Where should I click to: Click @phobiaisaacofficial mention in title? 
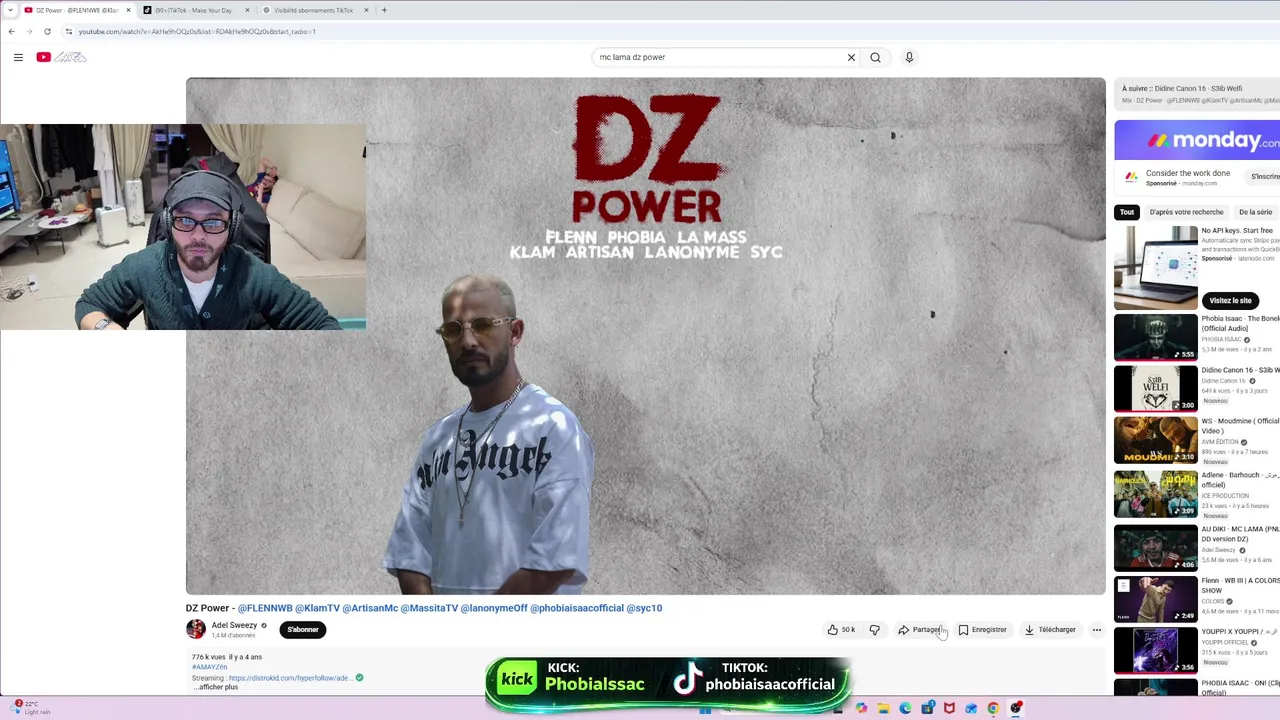[577, 608]
